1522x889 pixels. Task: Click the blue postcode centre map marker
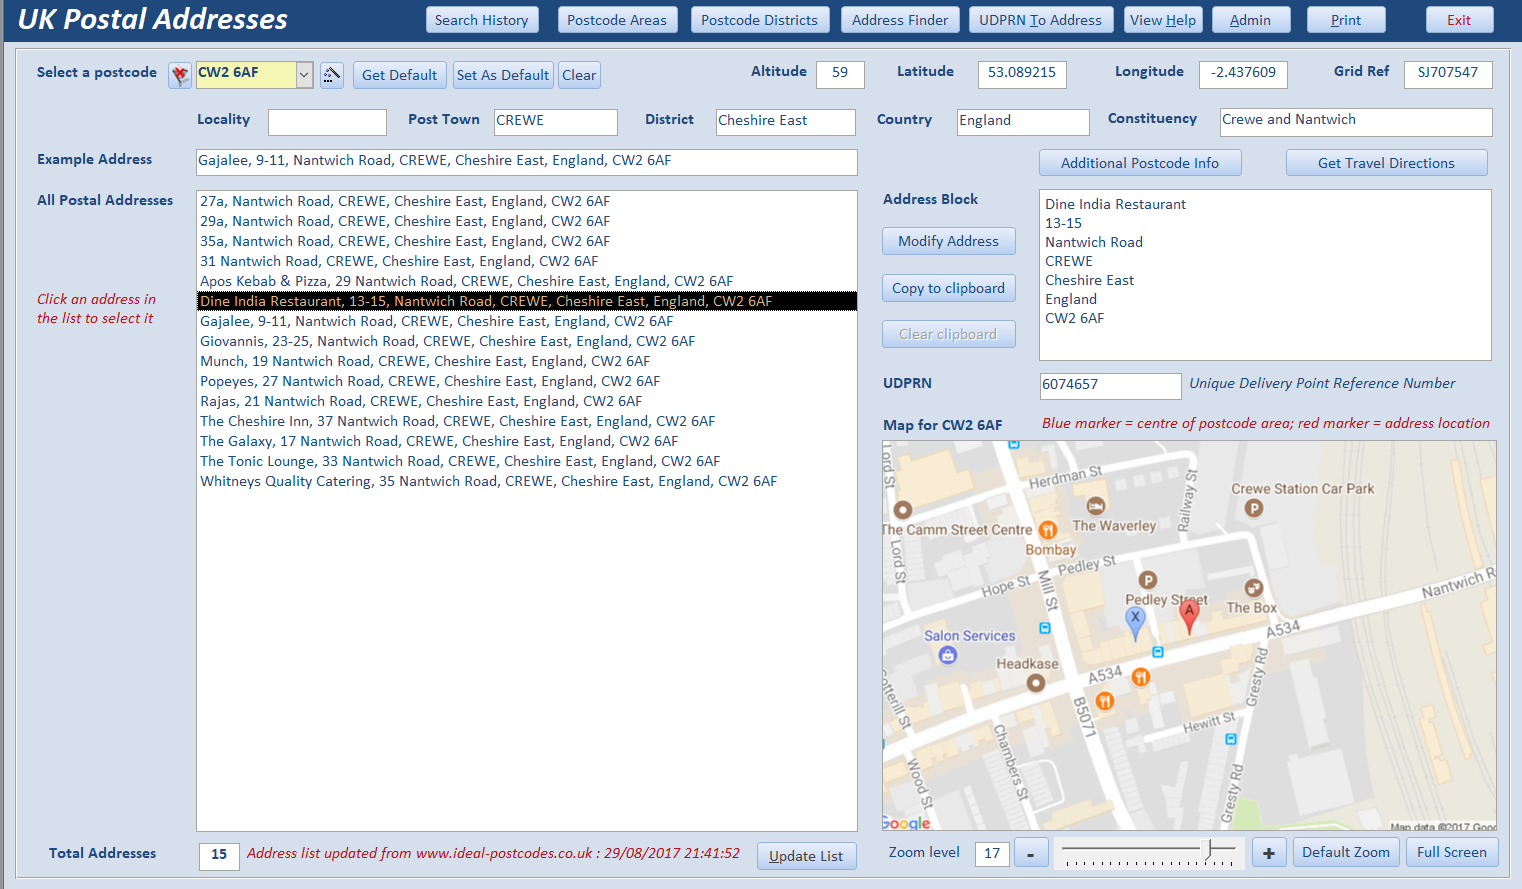coord(1135,623)
